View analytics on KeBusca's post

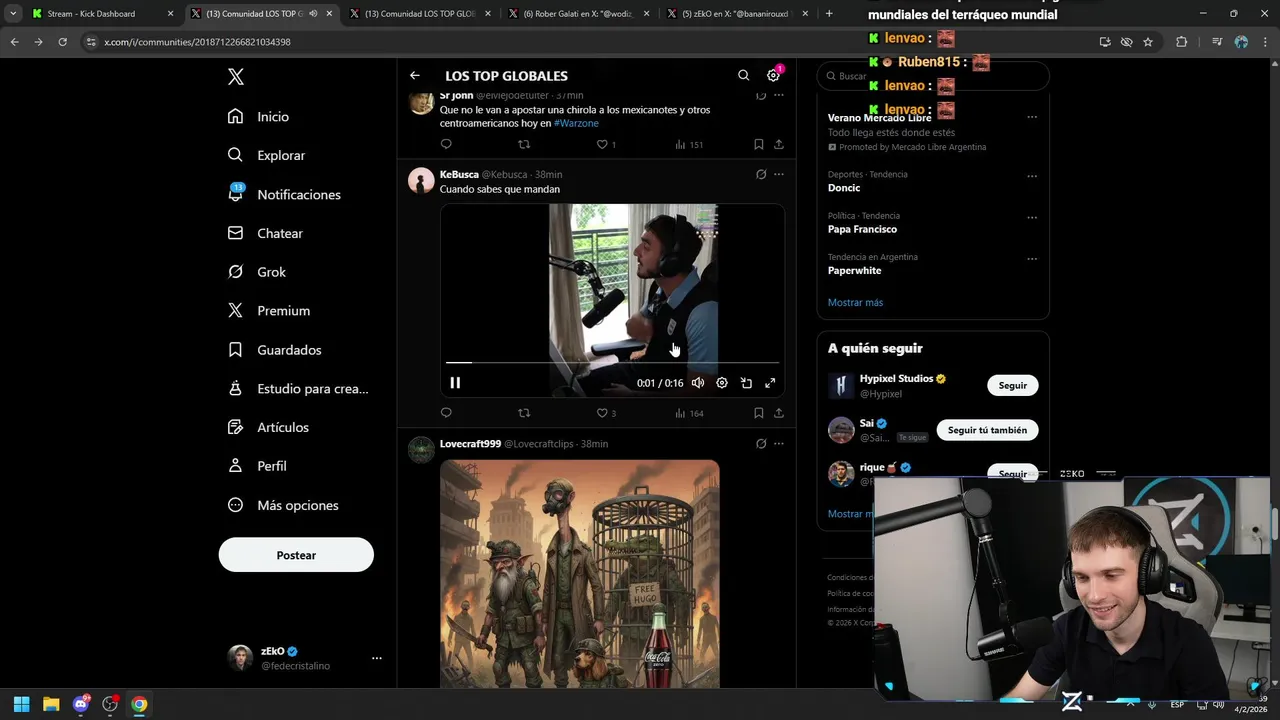(689, 413)
